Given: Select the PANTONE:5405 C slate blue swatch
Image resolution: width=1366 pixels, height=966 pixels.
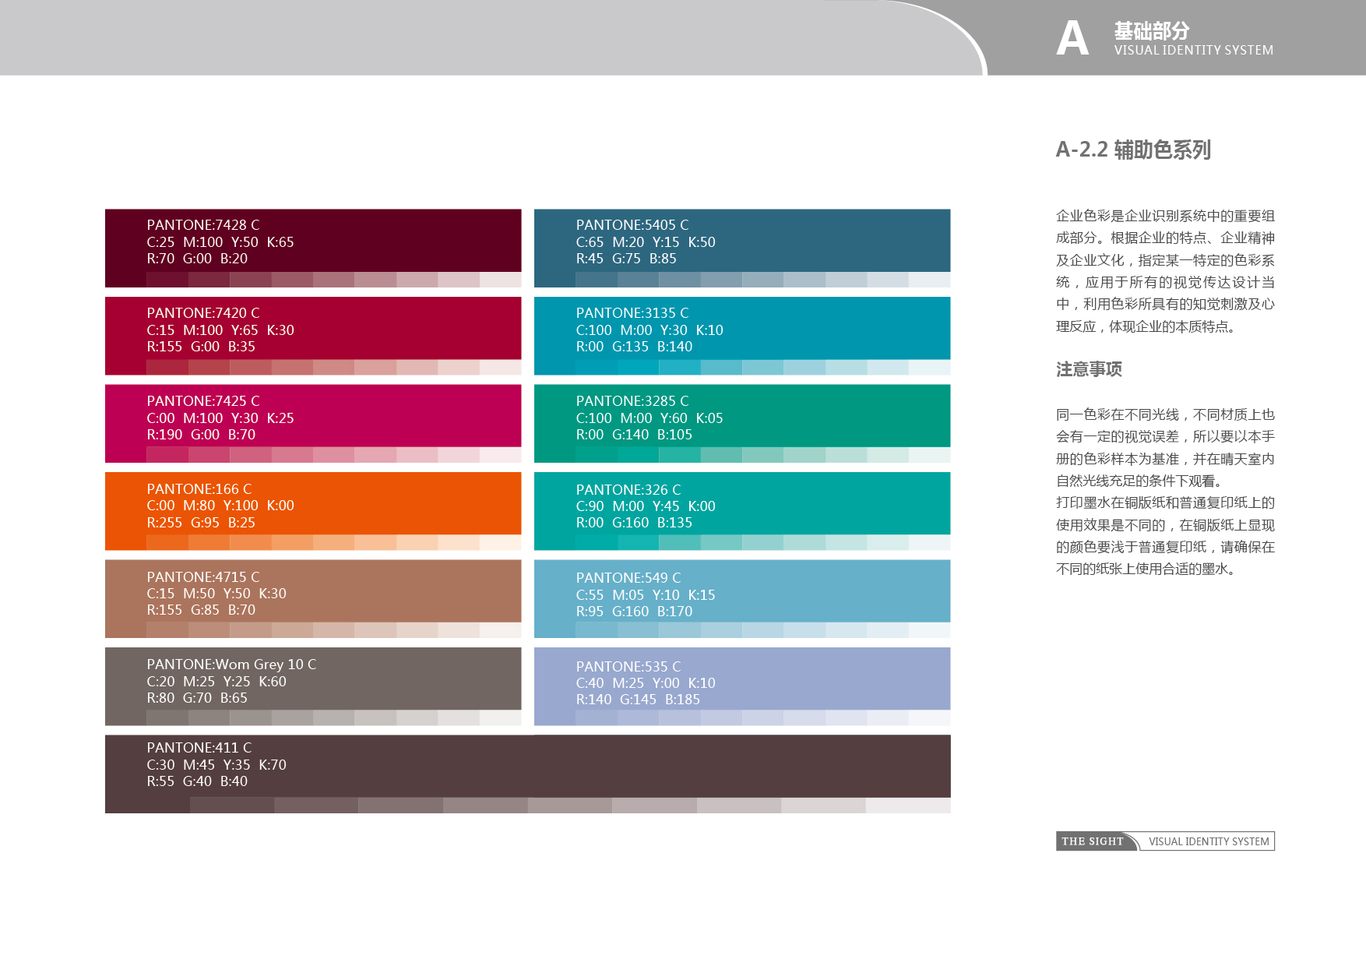Looking at the screenshot, I should coord(742,248).
